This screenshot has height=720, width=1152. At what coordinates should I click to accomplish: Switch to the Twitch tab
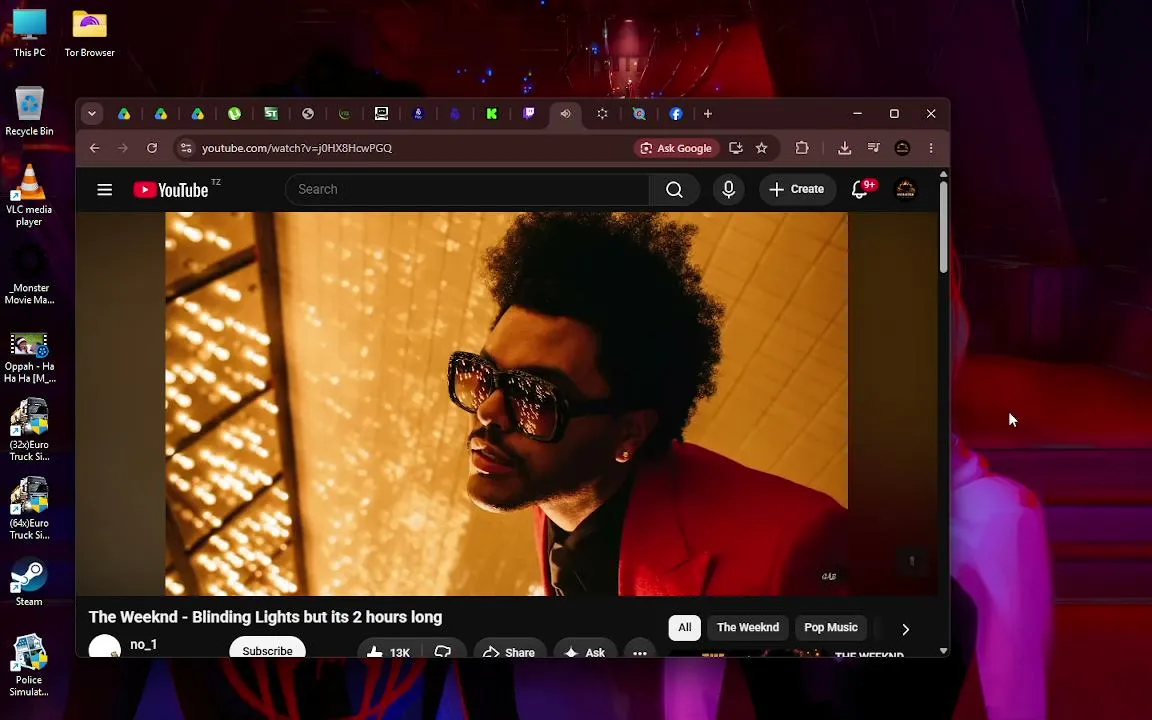click(528, 114)
